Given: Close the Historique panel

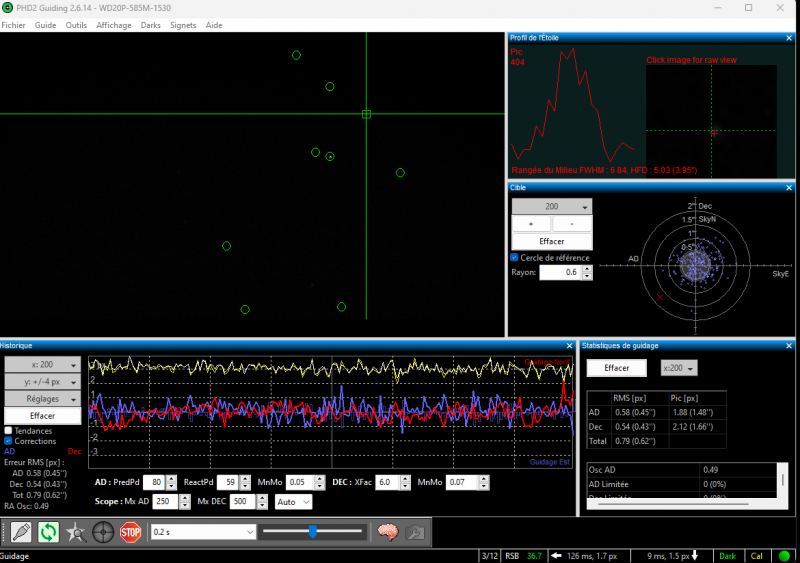Looking at the screenshot, I should point(569,346).
